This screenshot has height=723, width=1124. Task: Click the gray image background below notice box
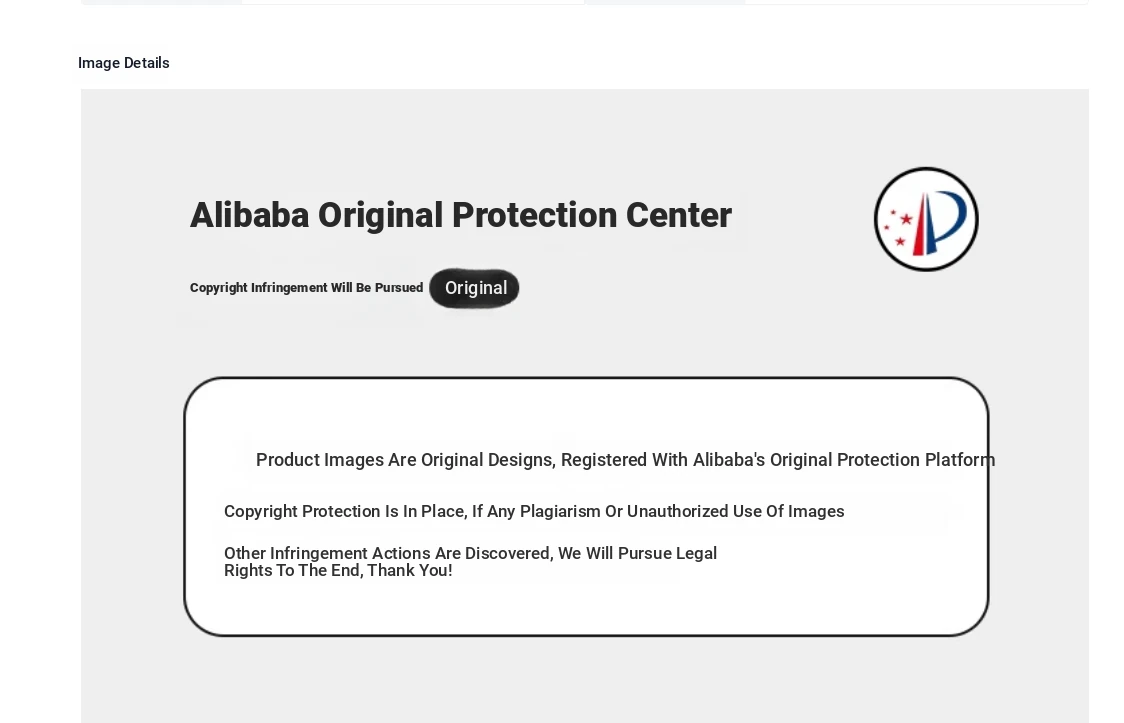click(x=585, y=681)
